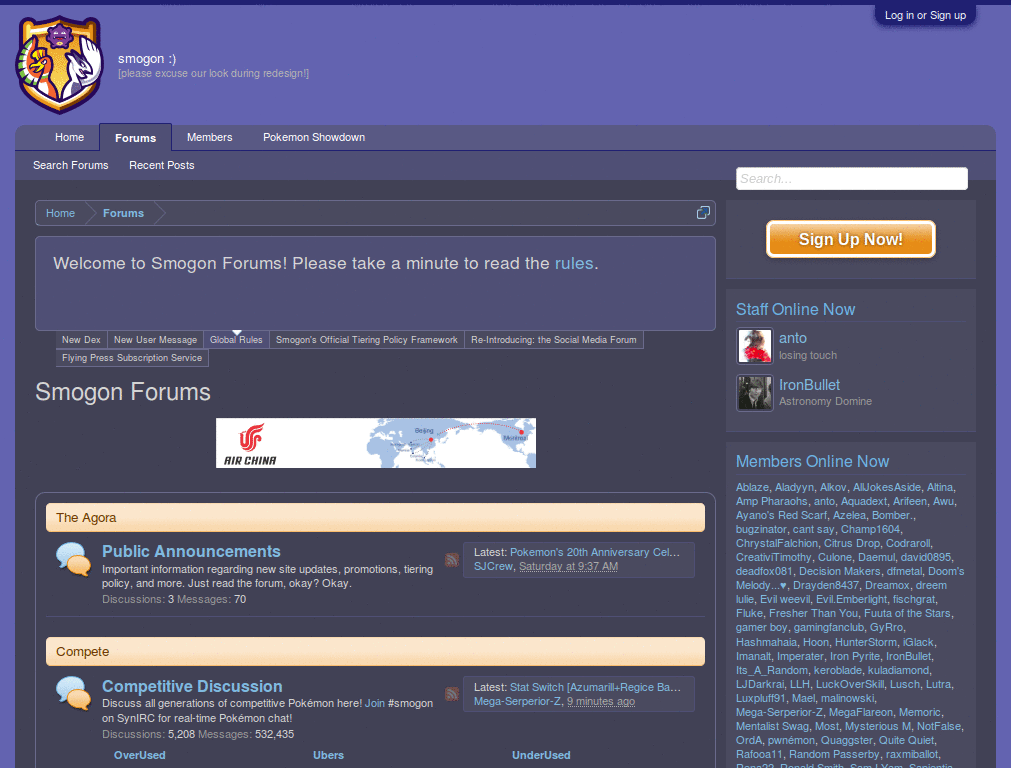This screenshot has height=768, width=1024.
Task: Open IronBullet's staff profile name
Action: [x=809, y=385]
